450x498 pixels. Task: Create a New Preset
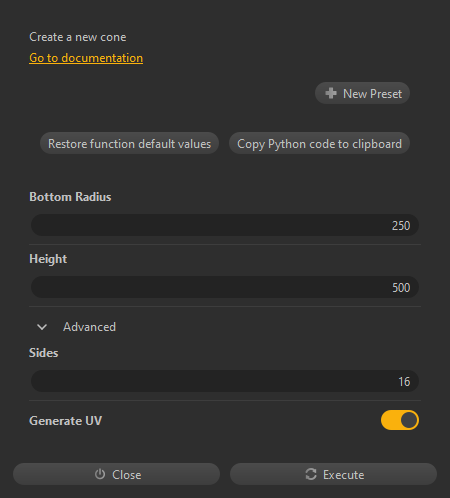tap(362, 93)
